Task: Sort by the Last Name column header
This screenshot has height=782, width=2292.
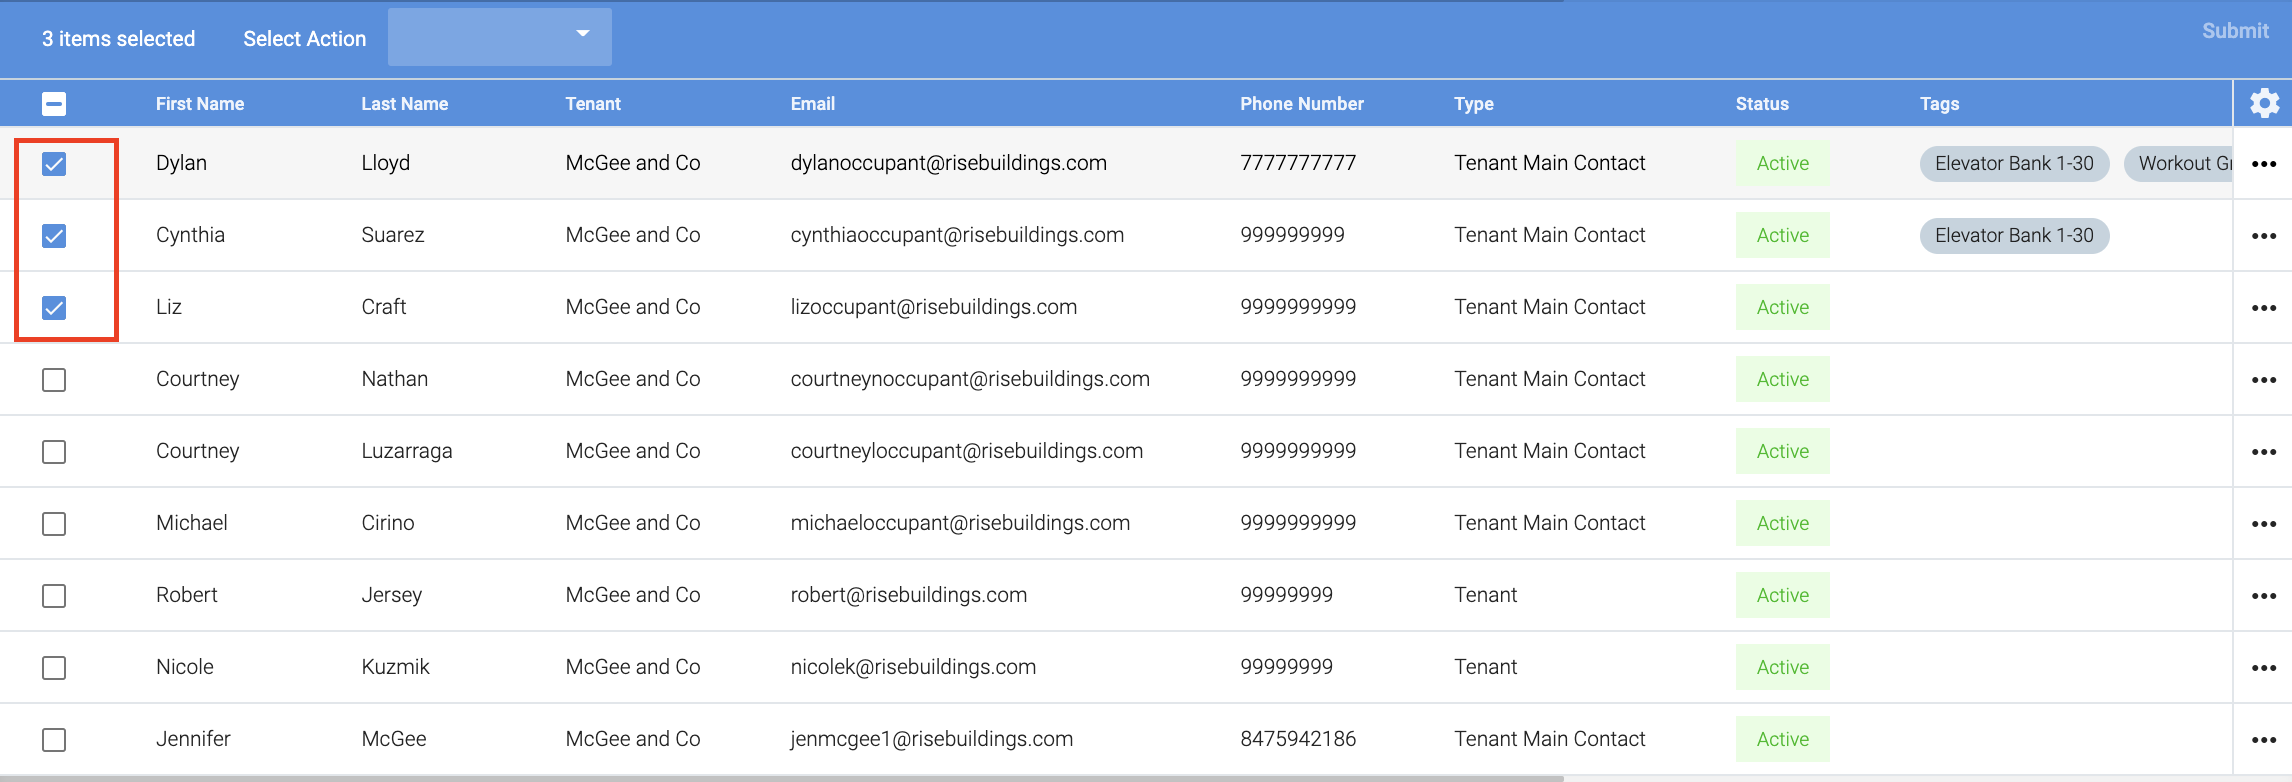Action: coord(404,104)
